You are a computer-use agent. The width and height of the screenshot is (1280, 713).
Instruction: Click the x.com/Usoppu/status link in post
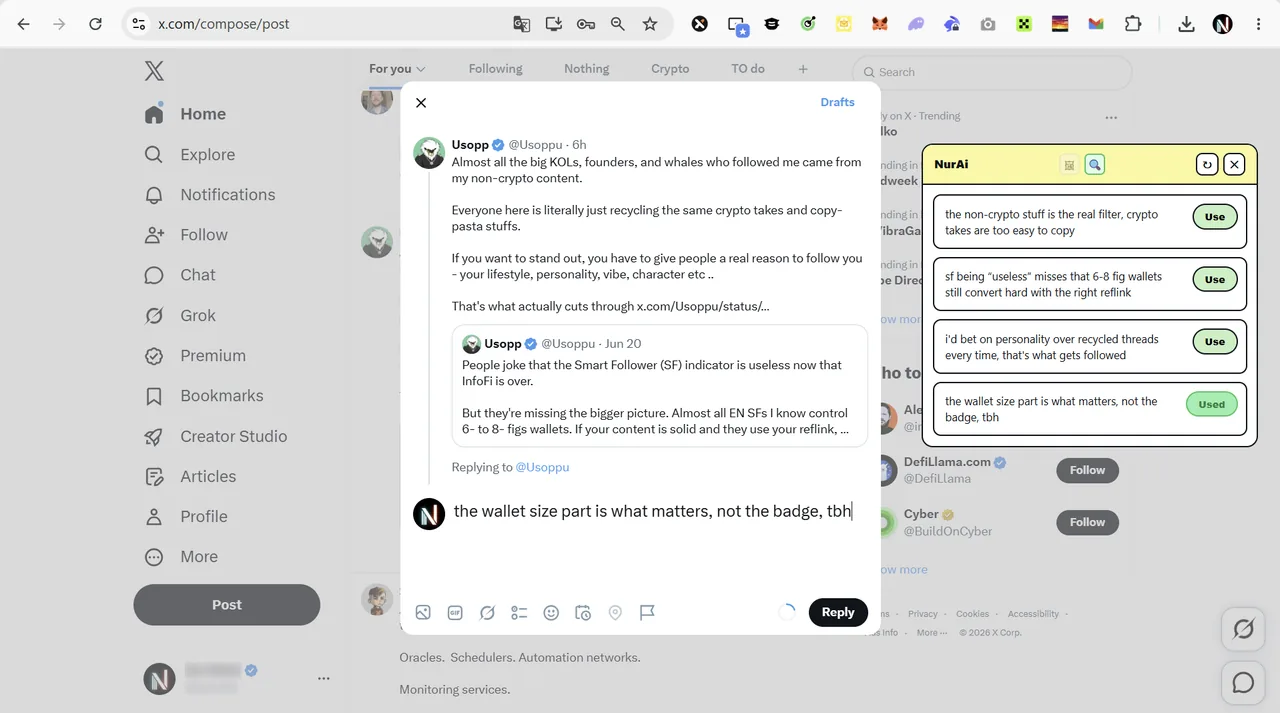click(703, 307)
